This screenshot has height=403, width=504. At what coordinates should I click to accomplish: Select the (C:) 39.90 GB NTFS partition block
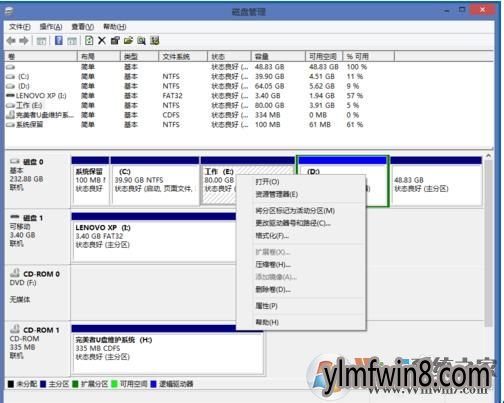(155, 181)
